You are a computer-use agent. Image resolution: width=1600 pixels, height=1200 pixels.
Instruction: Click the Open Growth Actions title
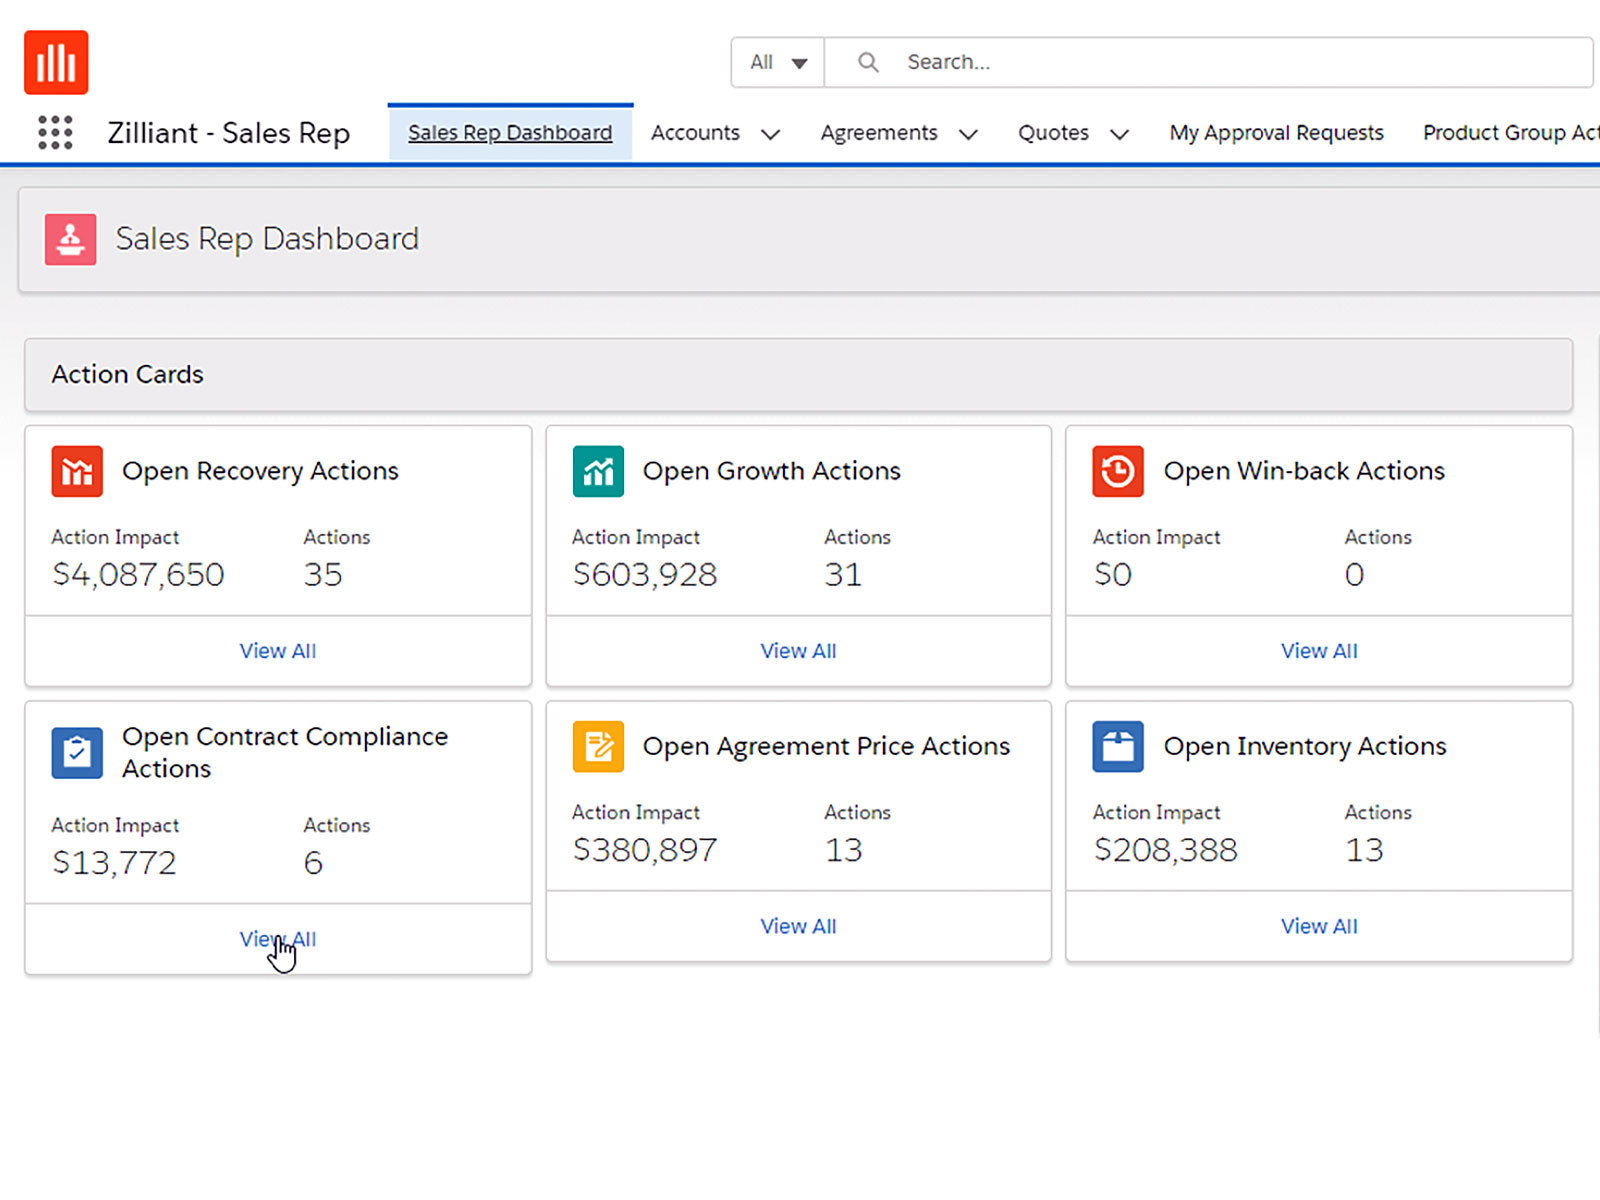772,471
